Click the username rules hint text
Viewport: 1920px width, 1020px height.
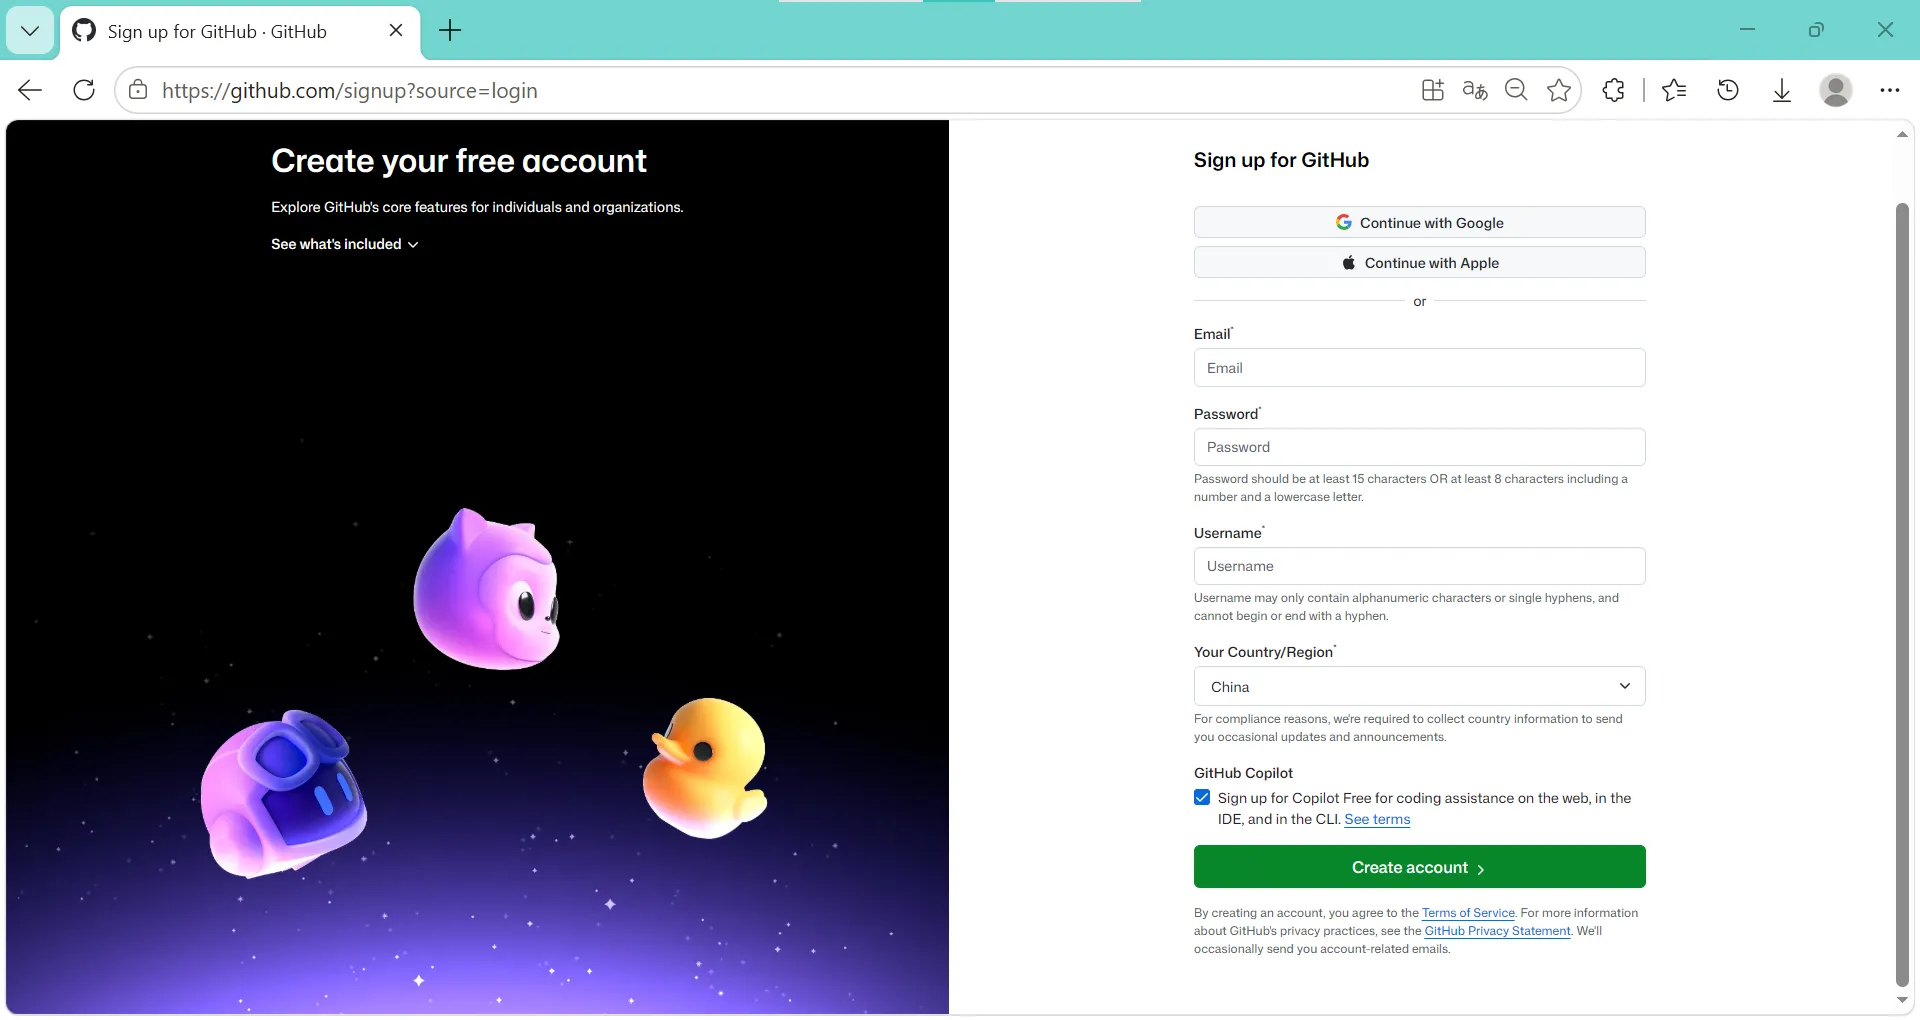pos(1406,607)
